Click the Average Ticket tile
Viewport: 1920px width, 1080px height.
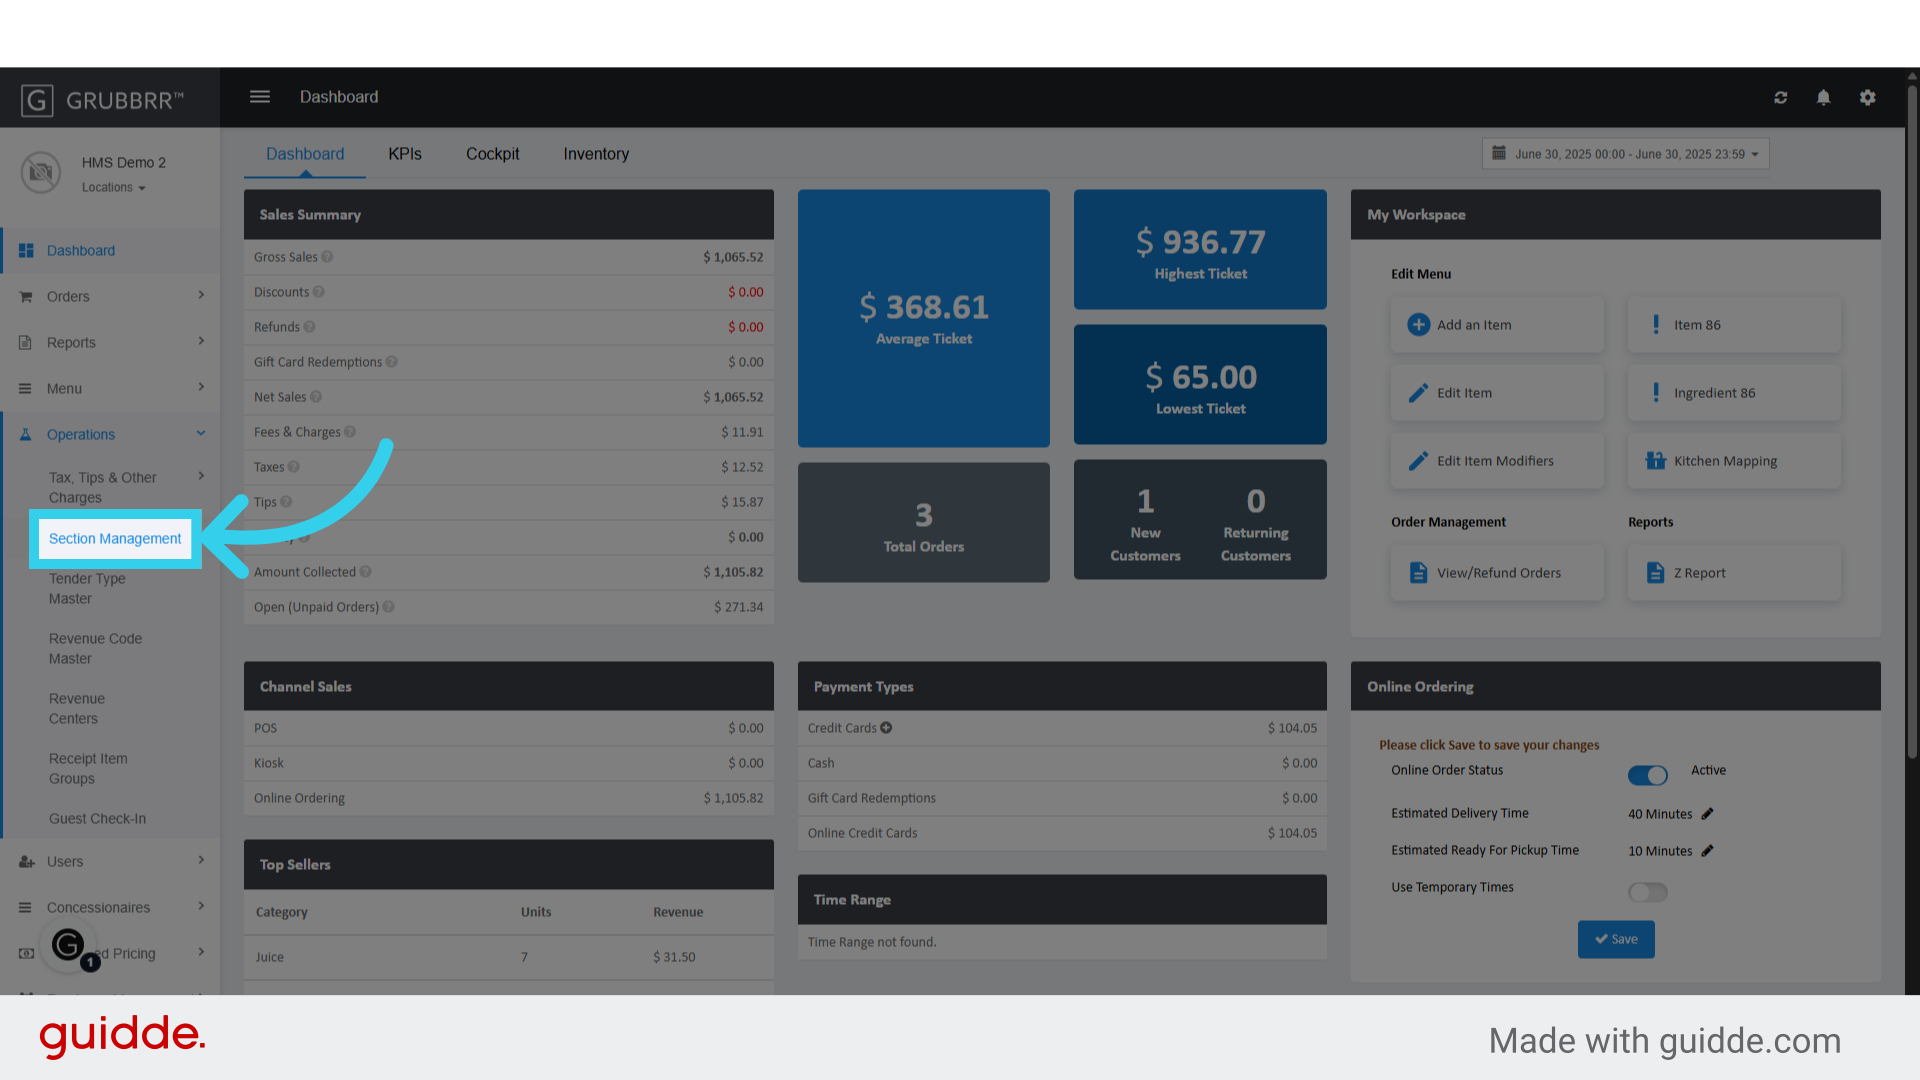pyautogui.click(x=924, y=318)
